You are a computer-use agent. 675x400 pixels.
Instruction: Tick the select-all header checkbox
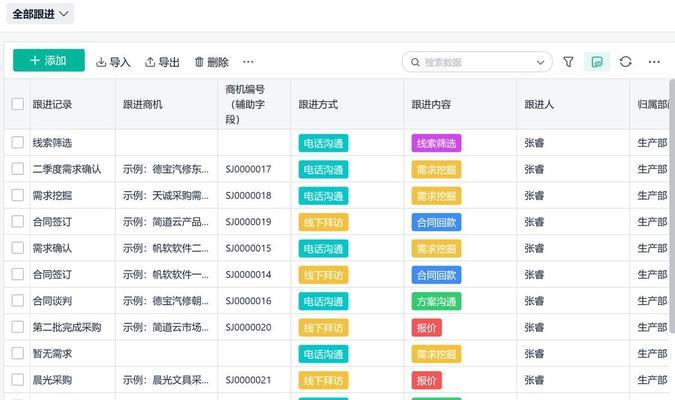click(x=18, y=104)
